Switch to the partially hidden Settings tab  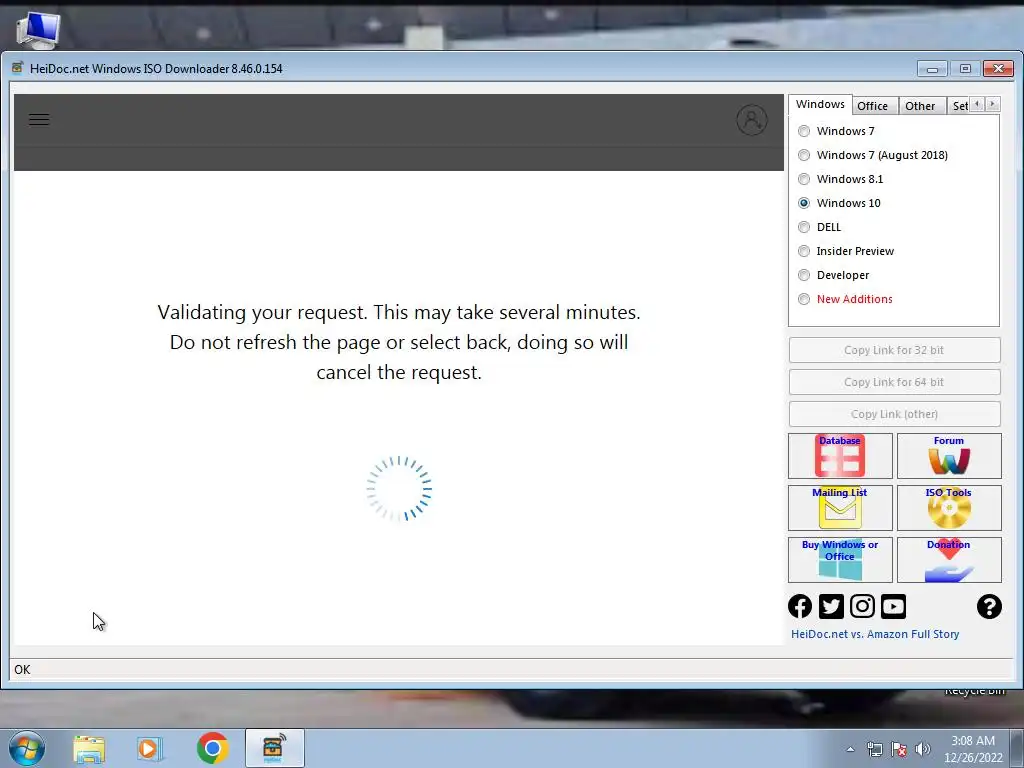(959, 106)
